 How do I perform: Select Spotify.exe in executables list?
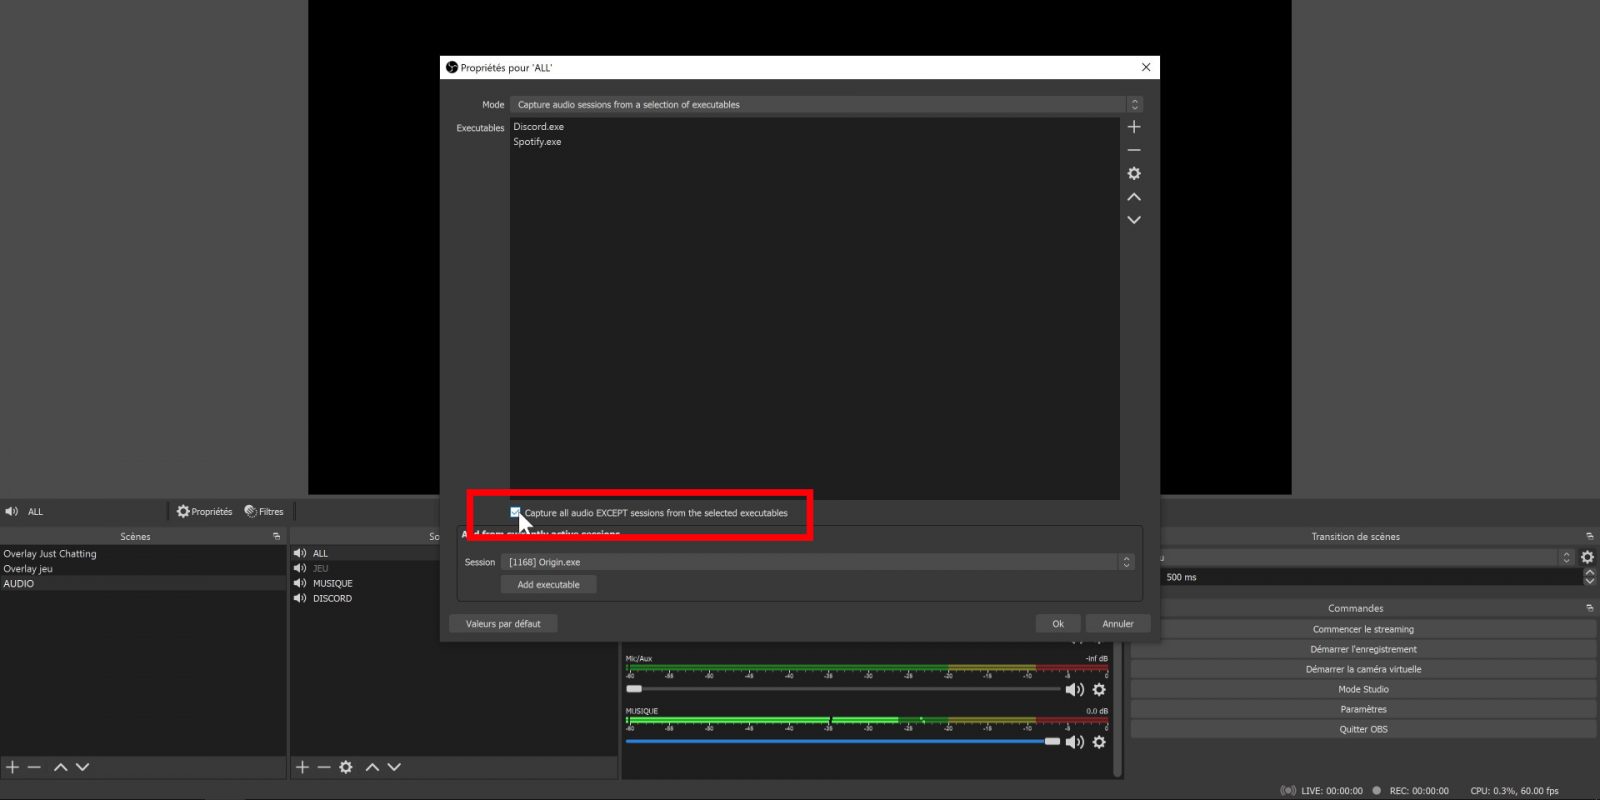[538, 142]
